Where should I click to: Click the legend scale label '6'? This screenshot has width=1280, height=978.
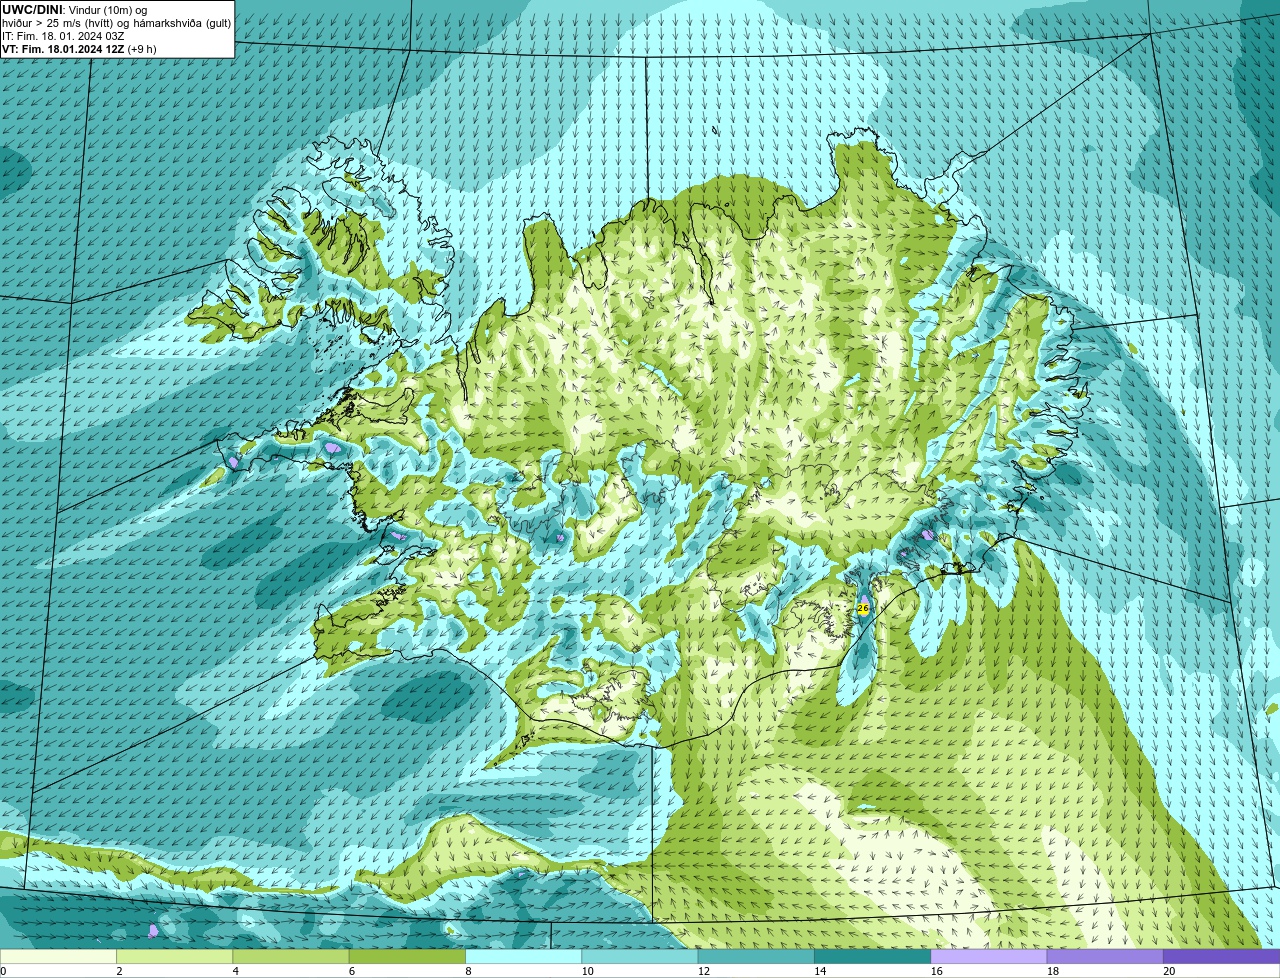[x=351, y=971]
